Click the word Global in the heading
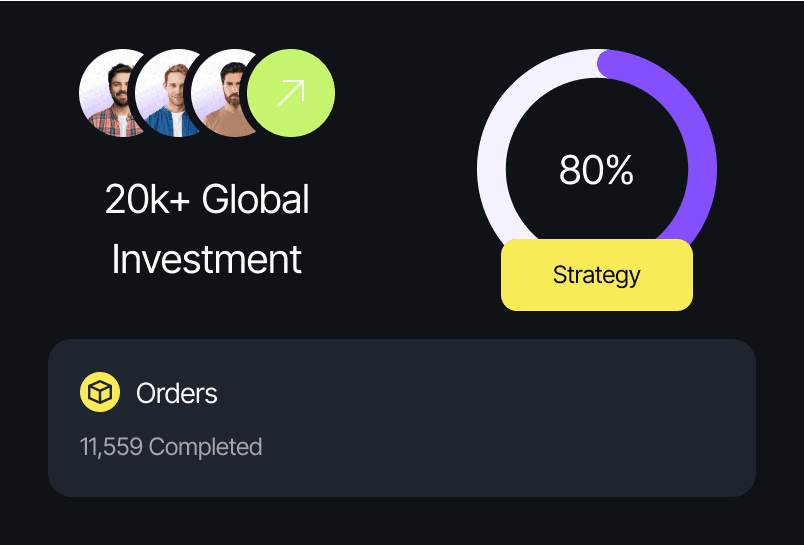Screen dimensions: 804x545 [256, 200]
